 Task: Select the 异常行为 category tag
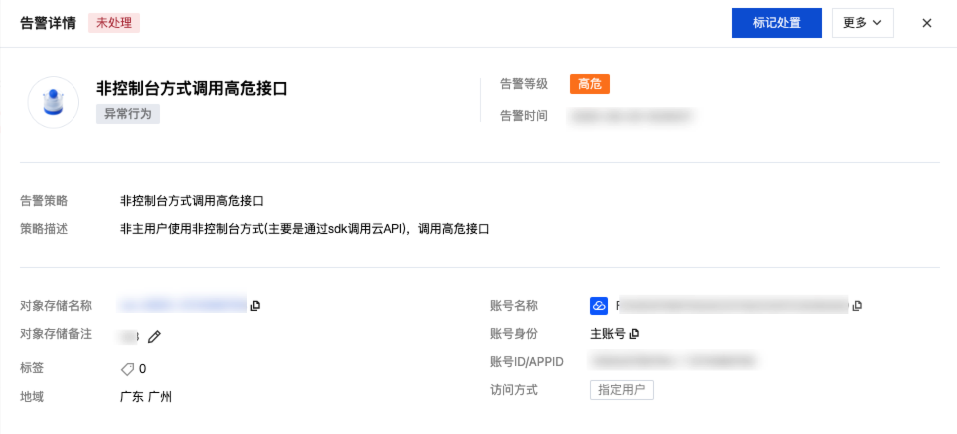coord(128,113)
